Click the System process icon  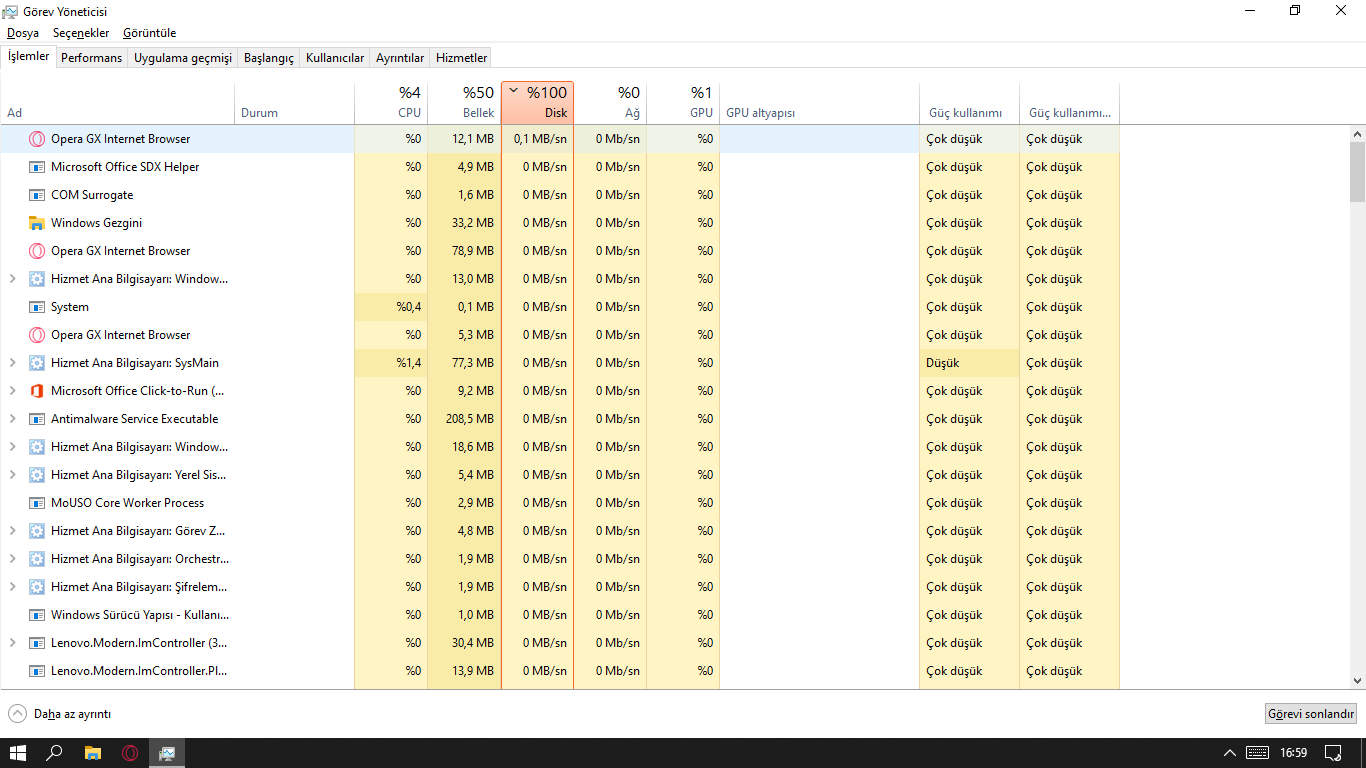point(37,307)
